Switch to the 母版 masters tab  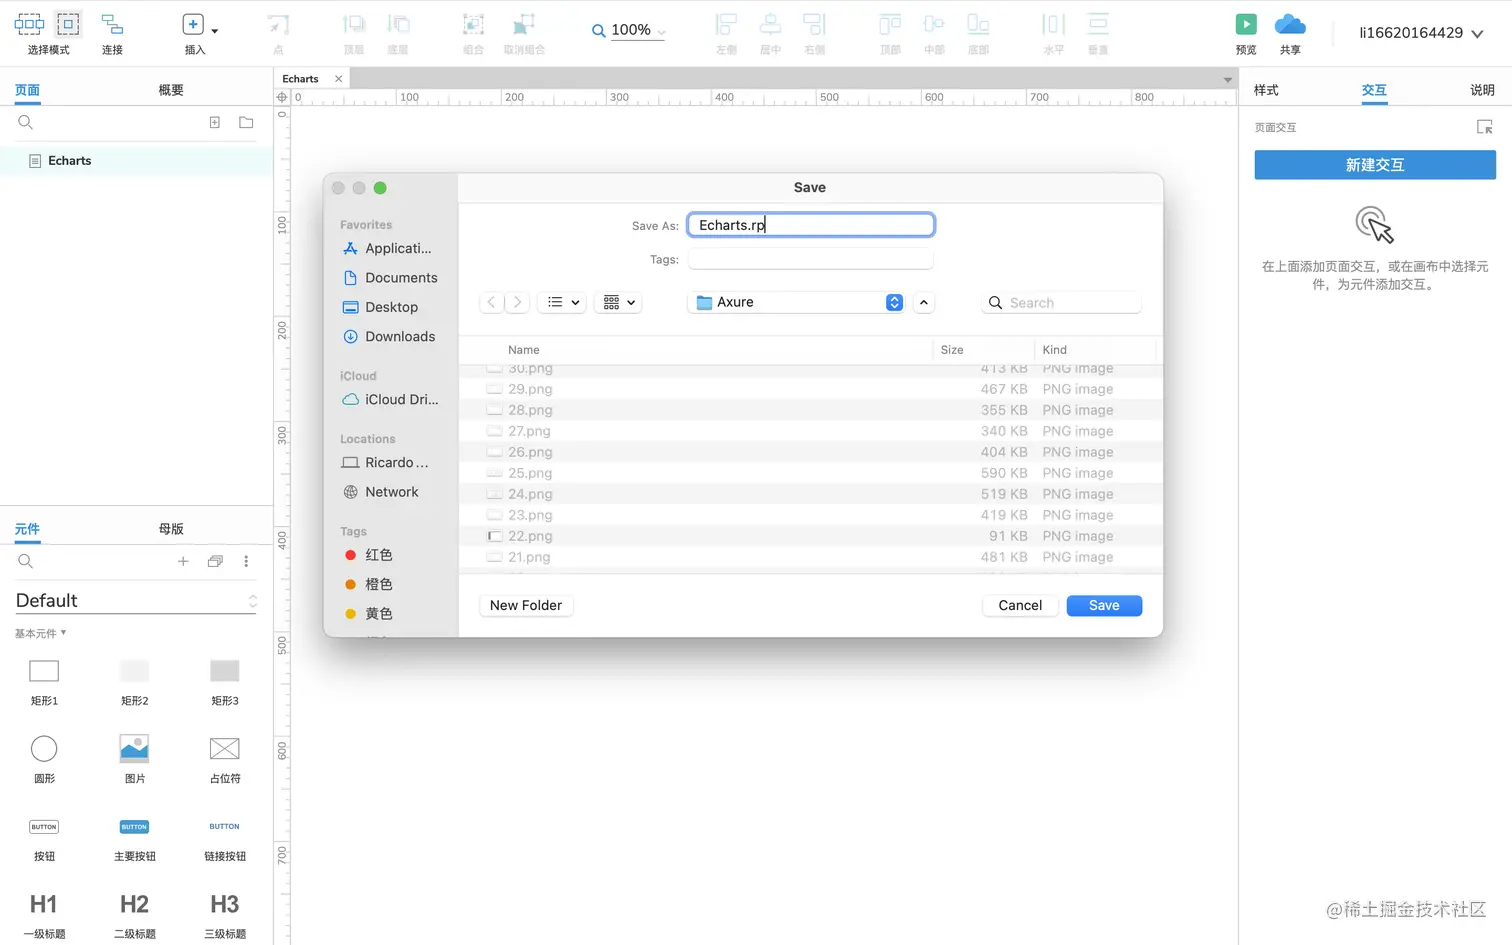[171, 529]
